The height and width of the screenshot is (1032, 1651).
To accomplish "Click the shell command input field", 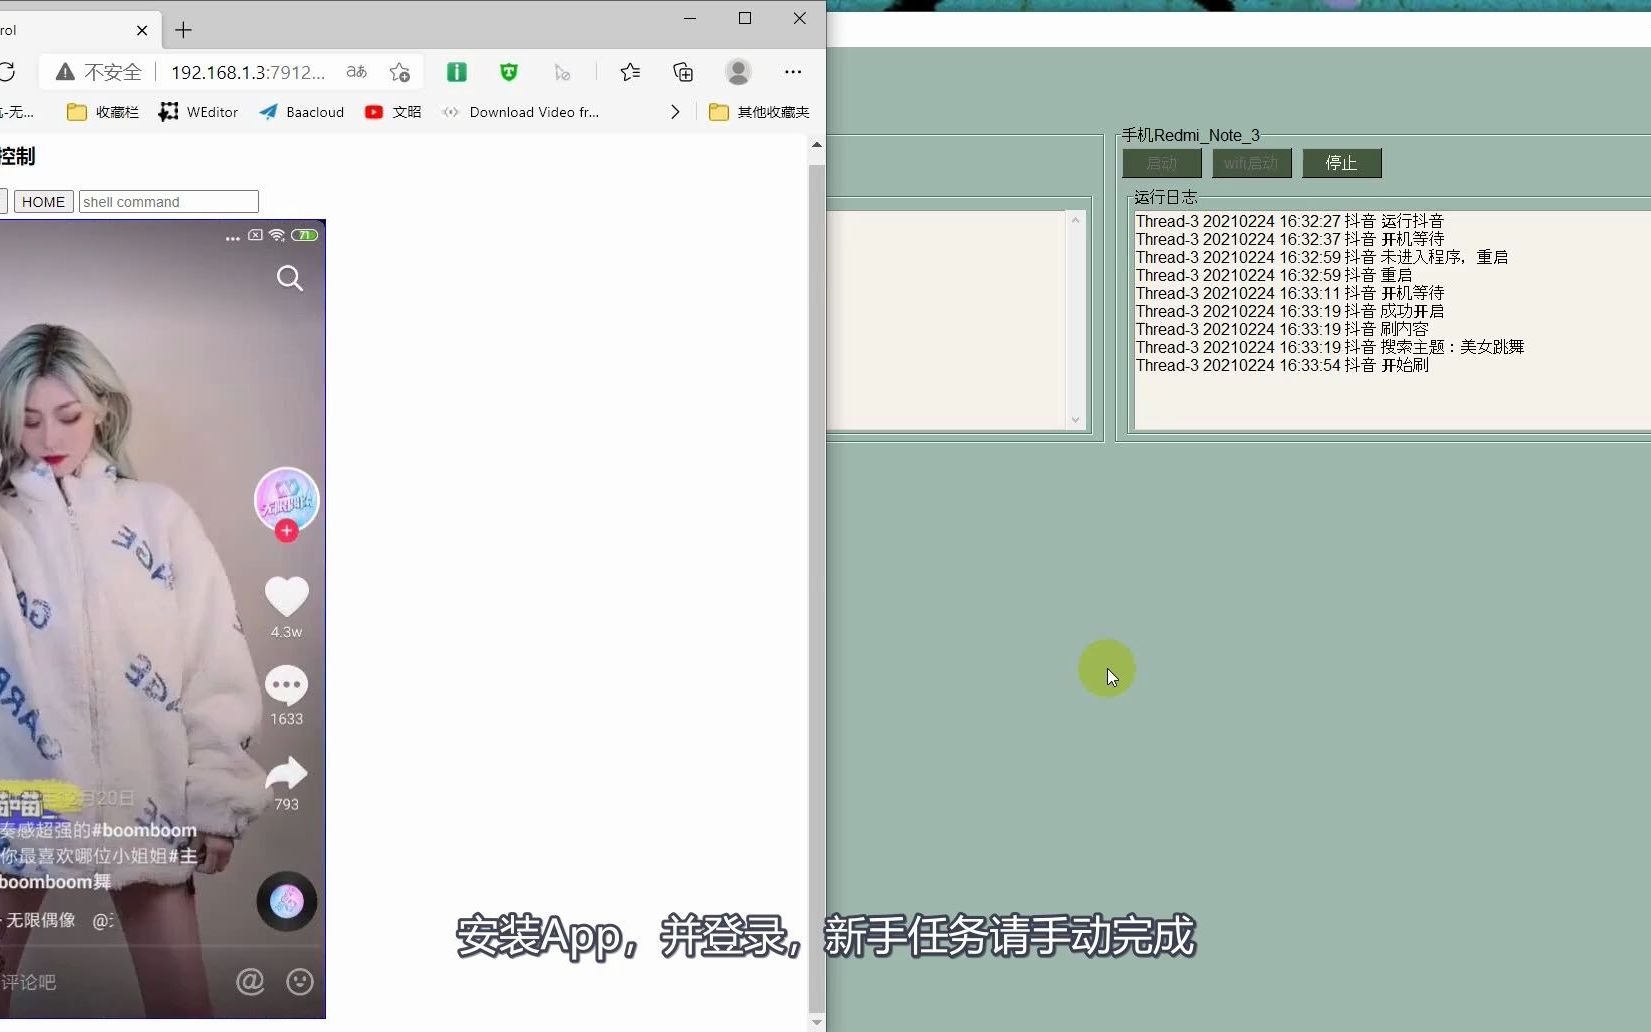I will pos(169,202).
